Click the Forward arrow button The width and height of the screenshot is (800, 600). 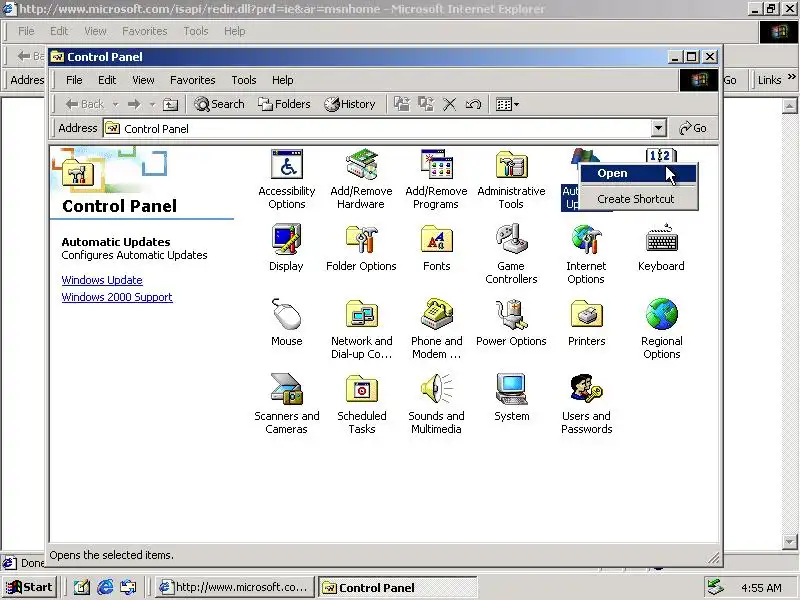tap(134, 105)
